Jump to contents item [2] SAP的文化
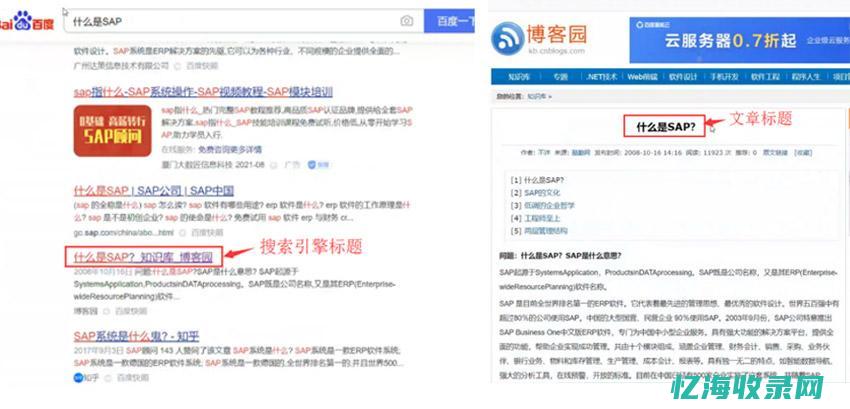The width and height of the screenshot is (850, 409). tap(538, 192)
